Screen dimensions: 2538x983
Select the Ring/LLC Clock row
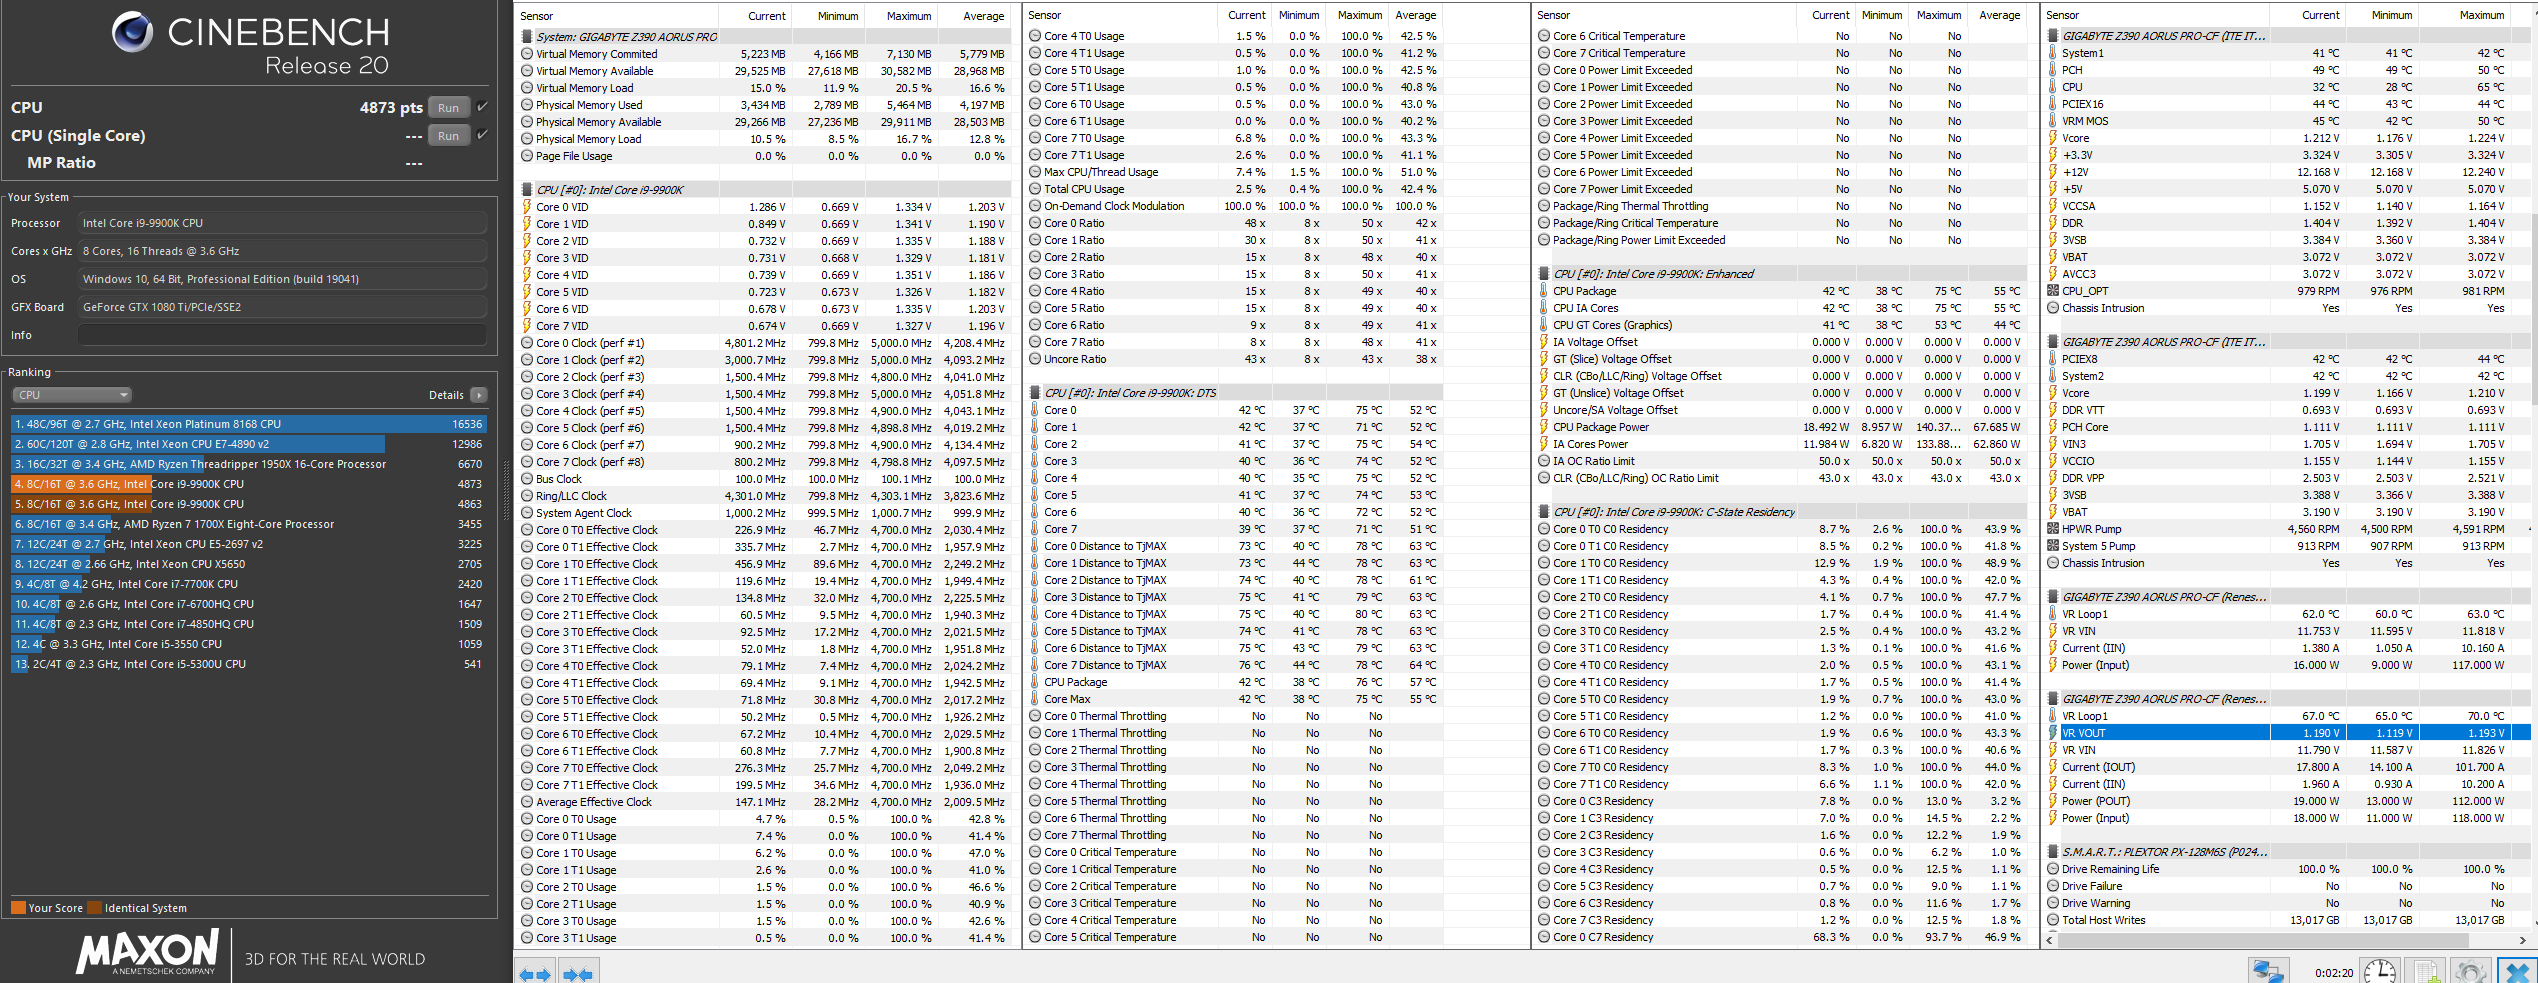pyautogui.click(x=766, y=496)
